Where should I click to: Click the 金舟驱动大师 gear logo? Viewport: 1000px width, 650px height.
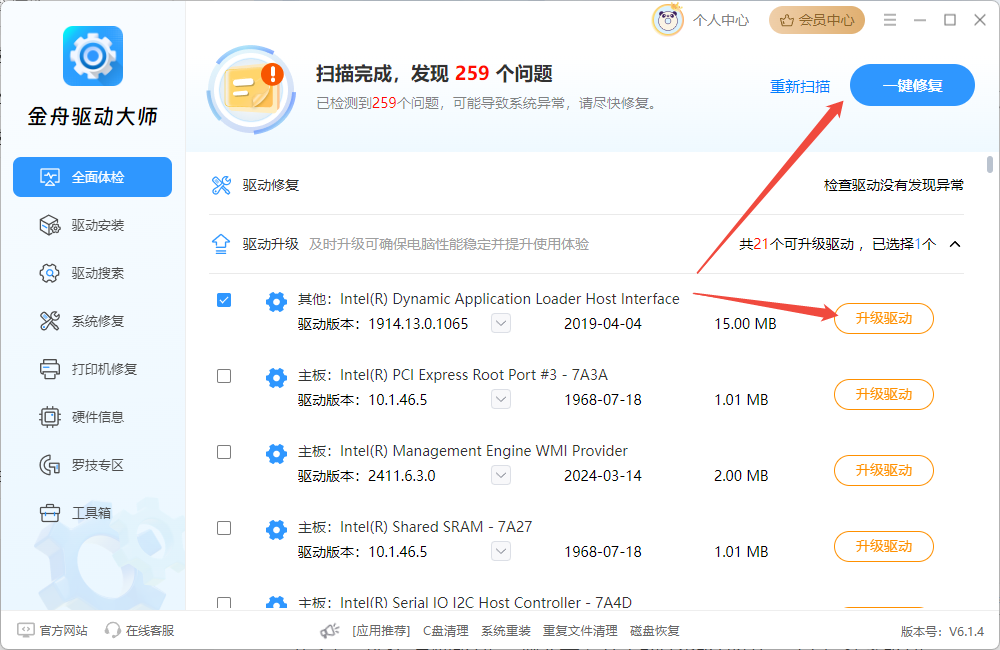point(92,56)
